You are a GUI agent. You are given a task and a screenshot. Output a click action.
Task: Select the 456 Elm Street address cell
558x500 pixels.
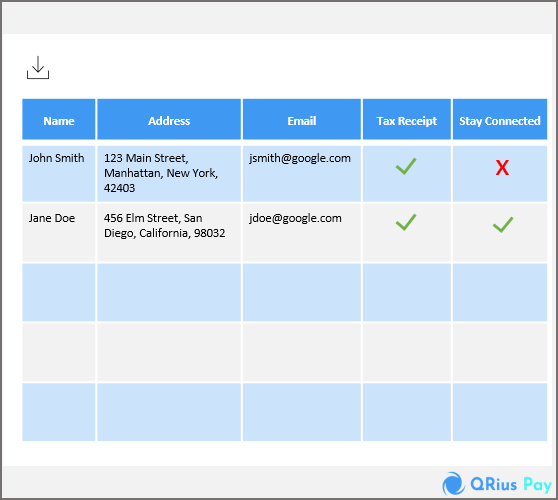tap(169, 233)
